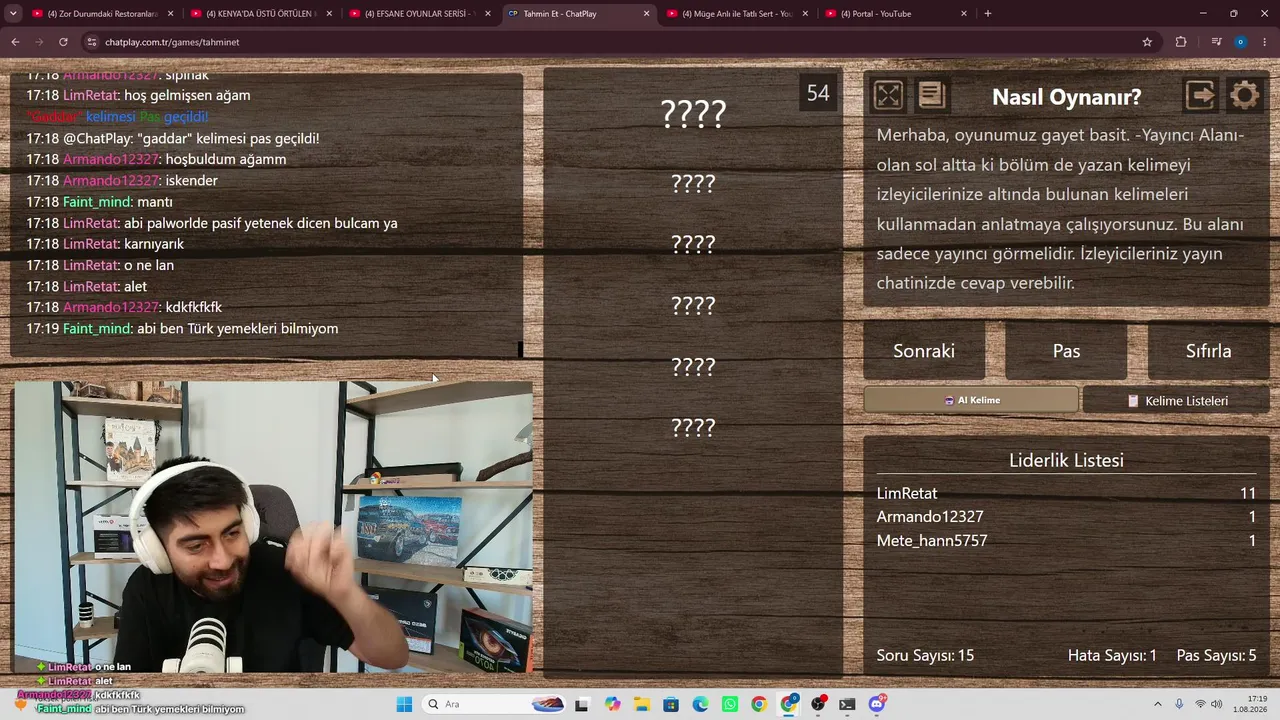The image size is (1280, 720).
Task: Open Kelime Listeleri
Action: pyautogui.click(x=1176, y=400)
